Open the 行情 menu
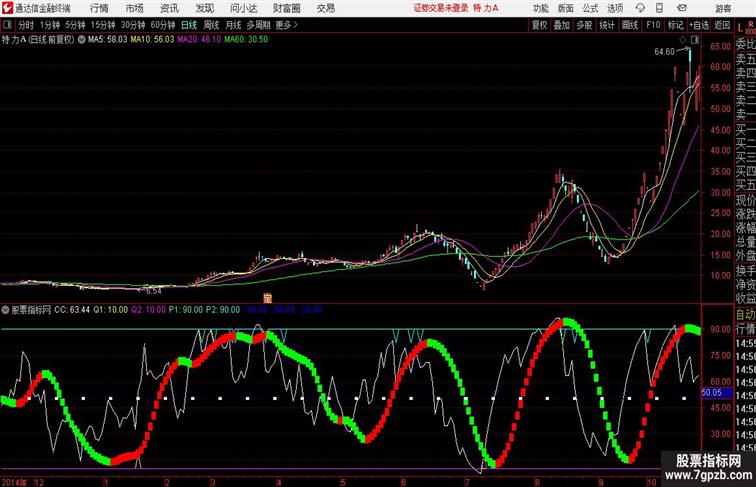756x487 pixels. coord(99,8)
